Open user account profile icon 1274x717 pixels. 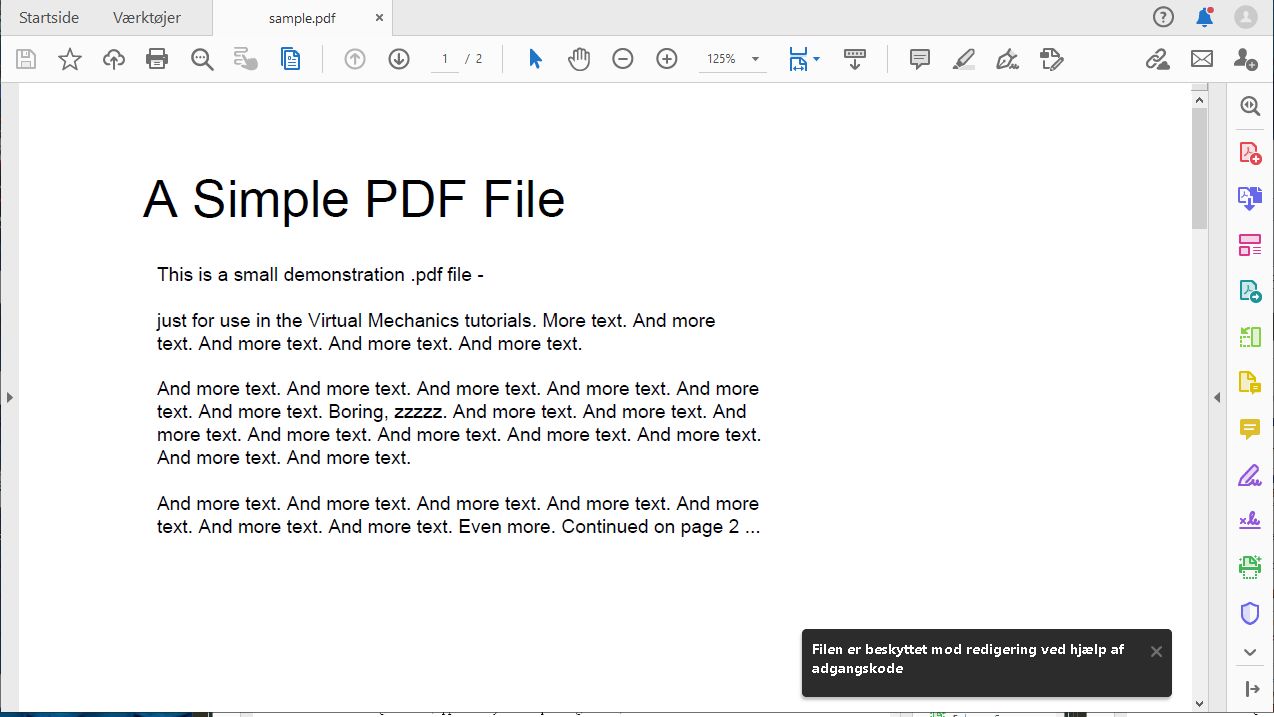1246,17
